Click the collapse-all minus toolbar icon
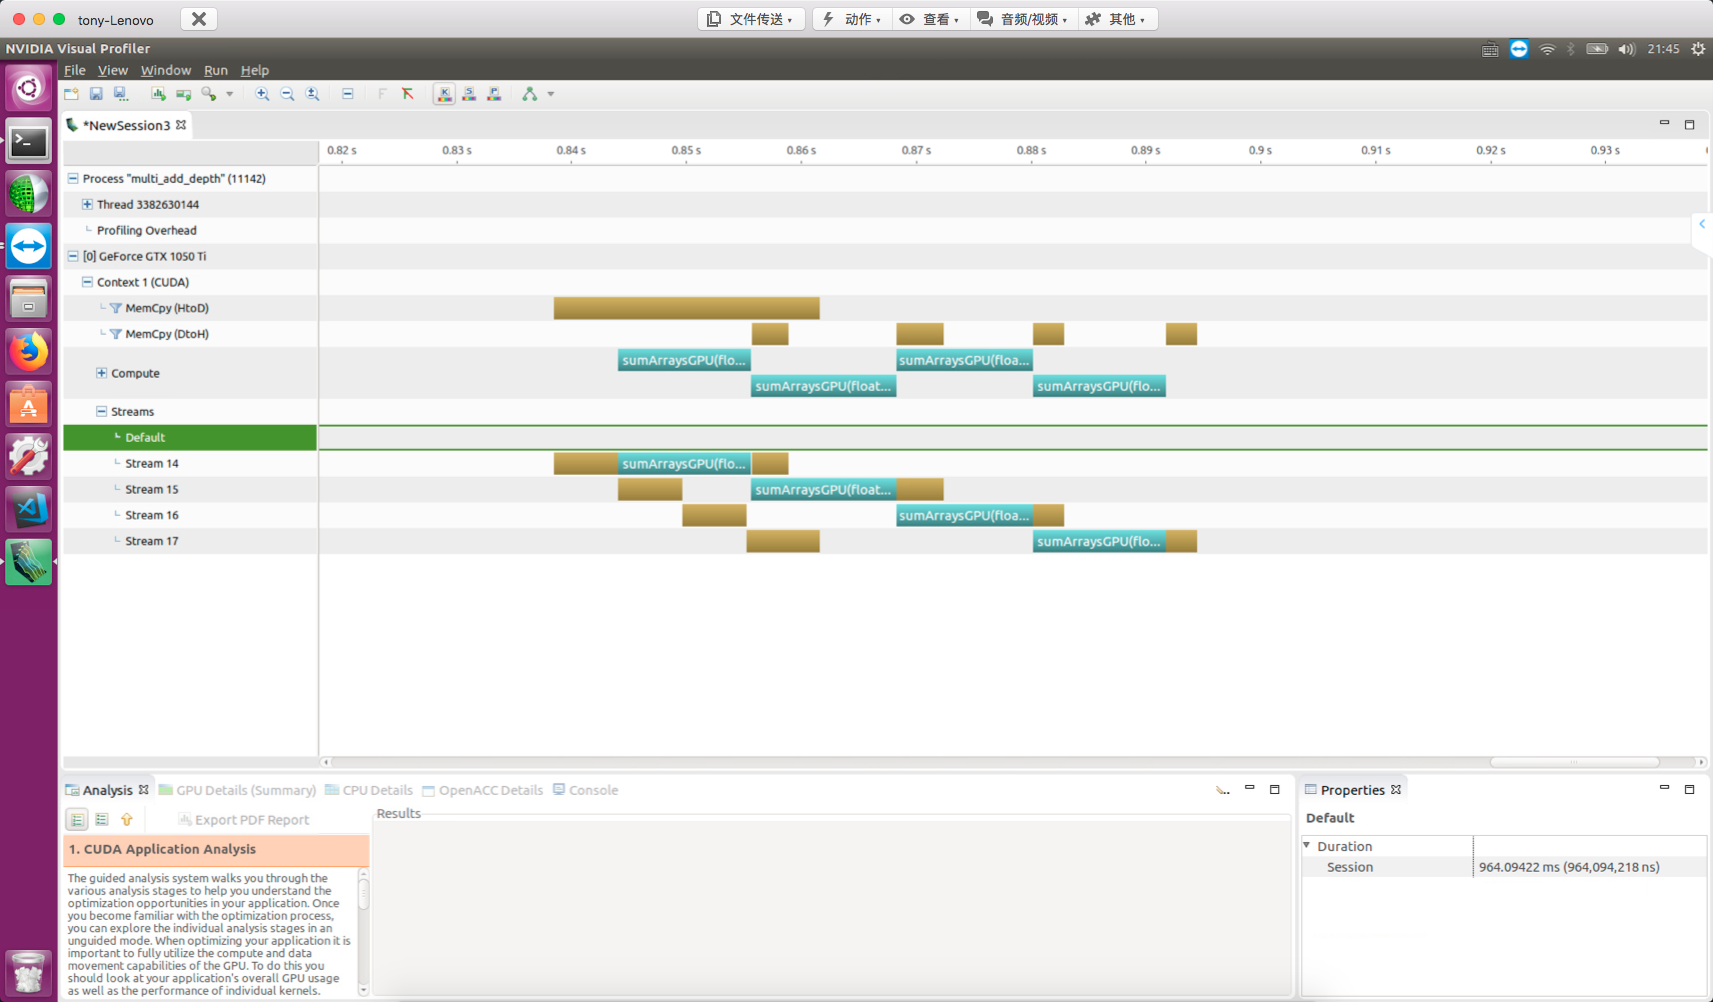This screenshot has height=1002, width=1713. click(347, 94)
